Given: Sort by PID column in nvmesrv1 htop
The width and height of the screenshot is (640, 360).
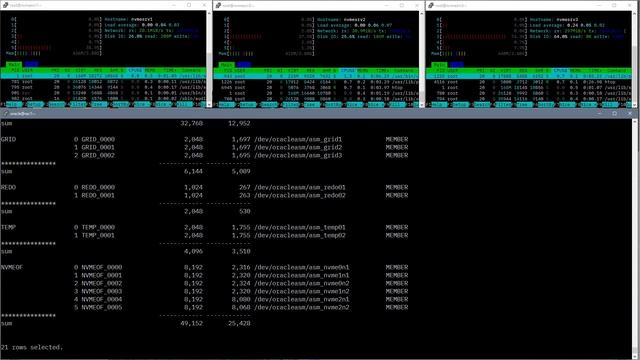Looking at the screenshot, I should pos(15,70).
